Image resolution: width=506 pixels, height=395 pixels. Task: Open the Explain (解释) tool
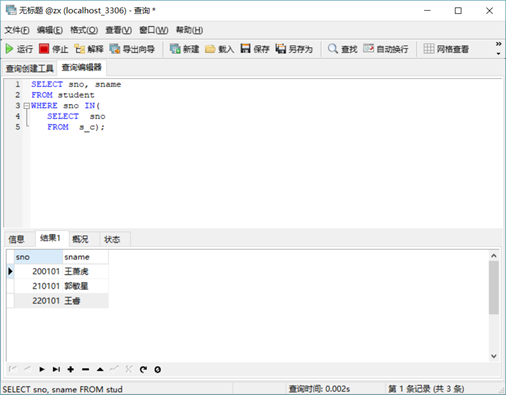click(x=89, y=49)
